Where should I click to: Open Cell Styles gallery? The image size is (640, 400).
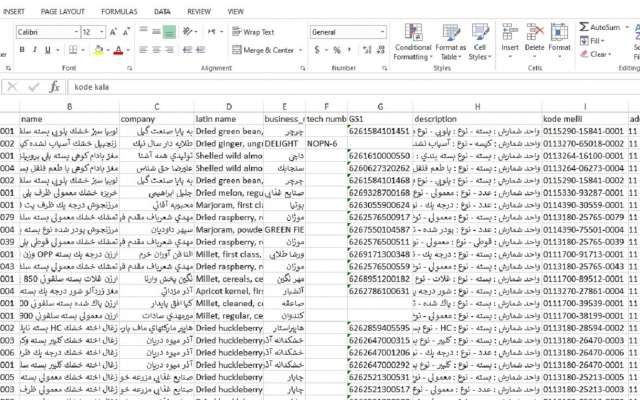(x=480, y=42)
